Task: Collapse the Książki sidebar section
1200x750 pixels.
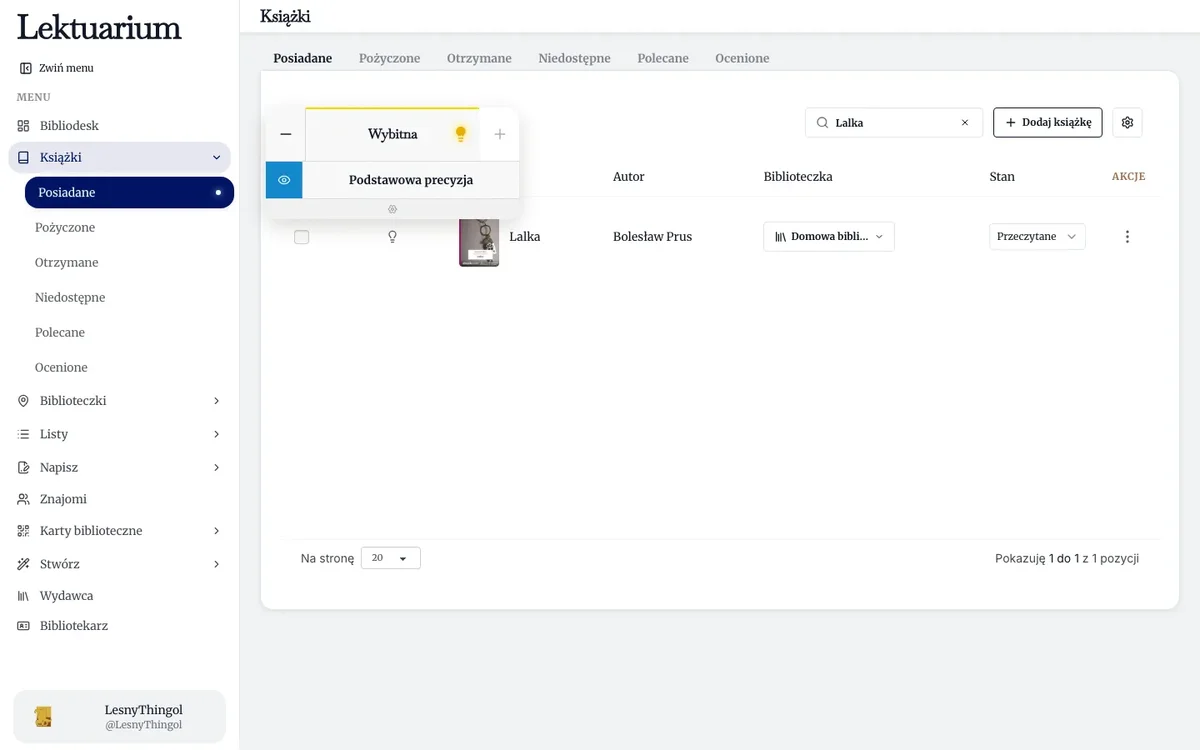Action: [216, 157]
